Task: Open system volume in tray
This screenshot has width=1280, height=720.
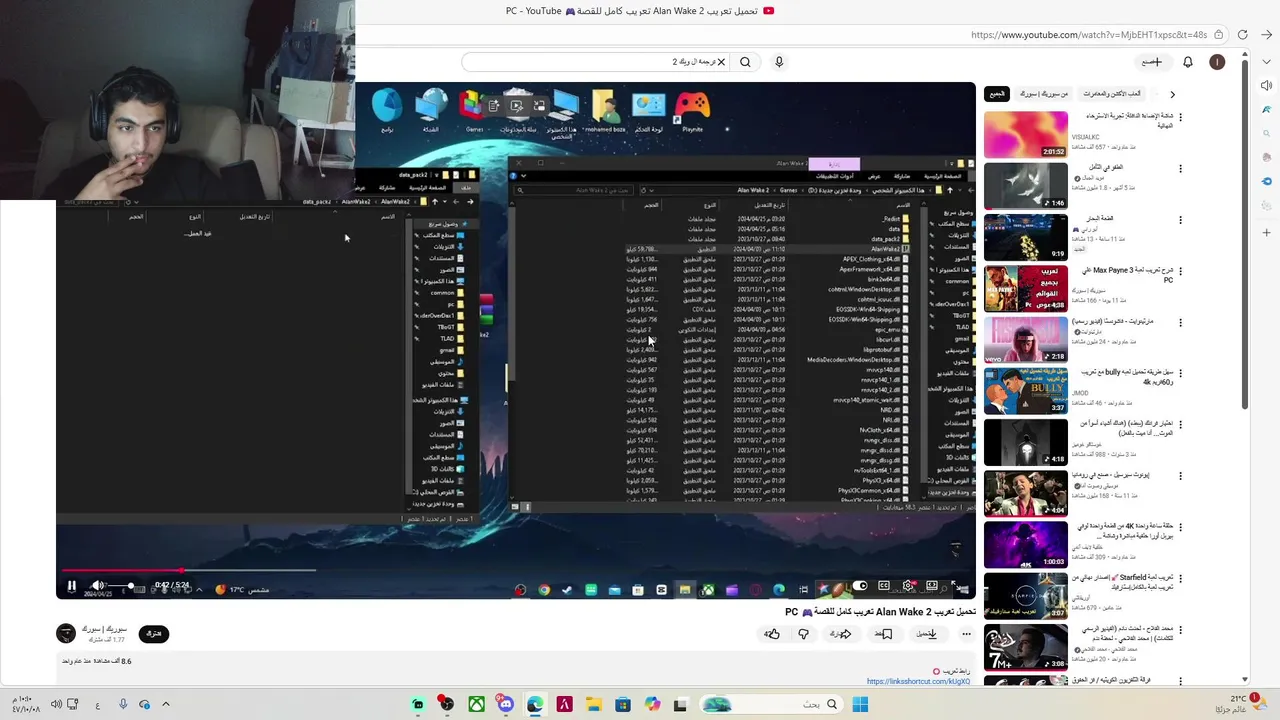Action: (x=56, y=704)
